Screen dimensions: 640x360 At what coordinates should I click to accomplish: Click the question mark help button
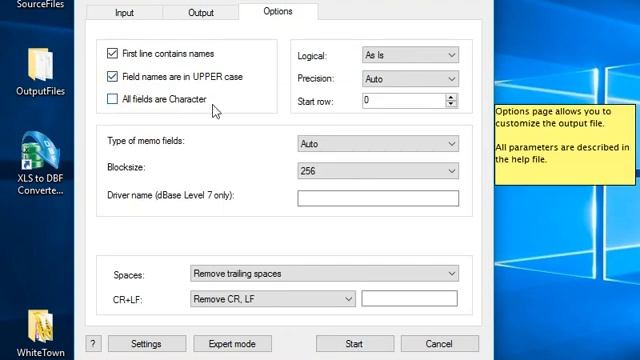point(93,344)
